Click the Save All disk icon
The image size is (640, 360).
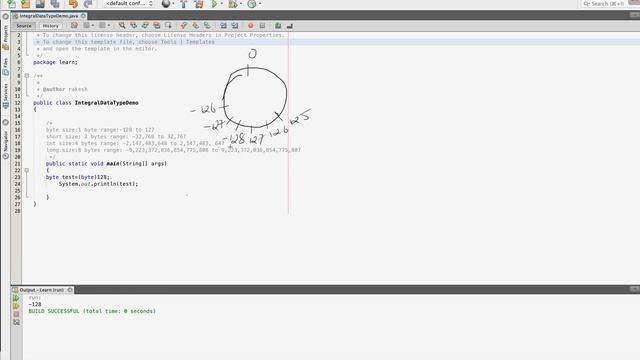(x=55, y=4)
